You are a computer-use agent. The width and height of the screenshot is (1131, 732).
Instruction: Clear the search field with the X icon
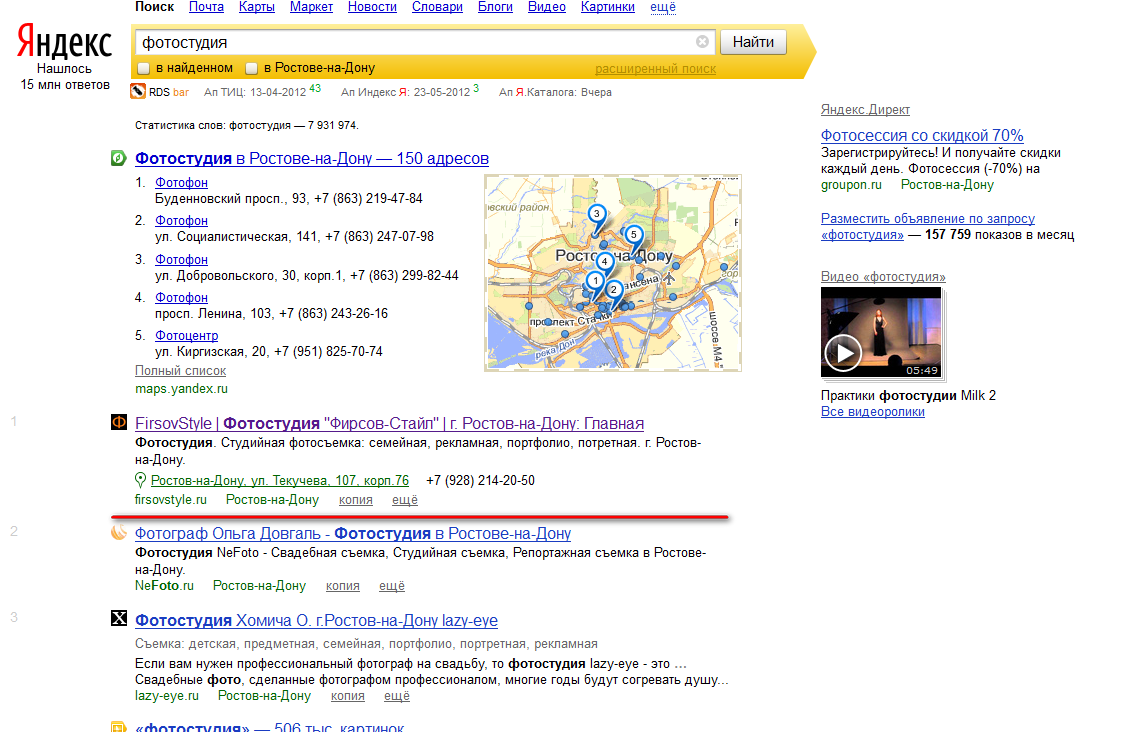[x=703, y=42]
